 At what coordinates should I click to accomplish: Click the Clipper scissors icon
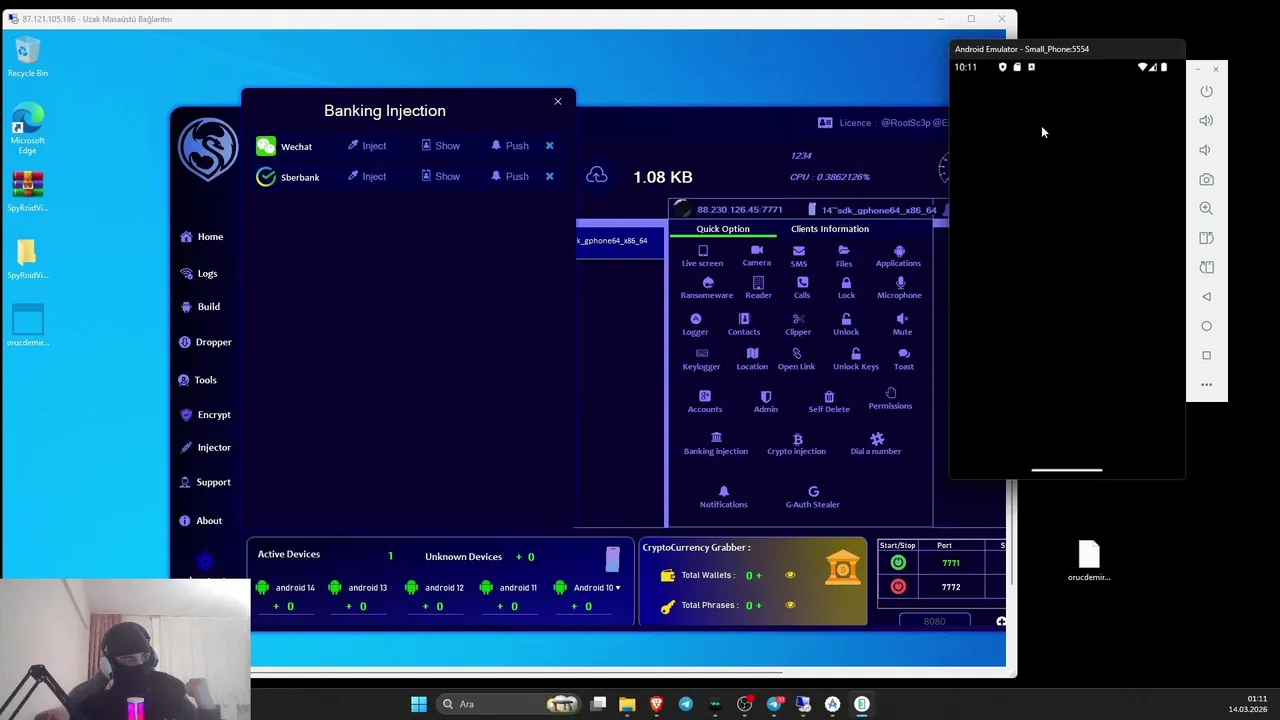(x=798, y=319)
